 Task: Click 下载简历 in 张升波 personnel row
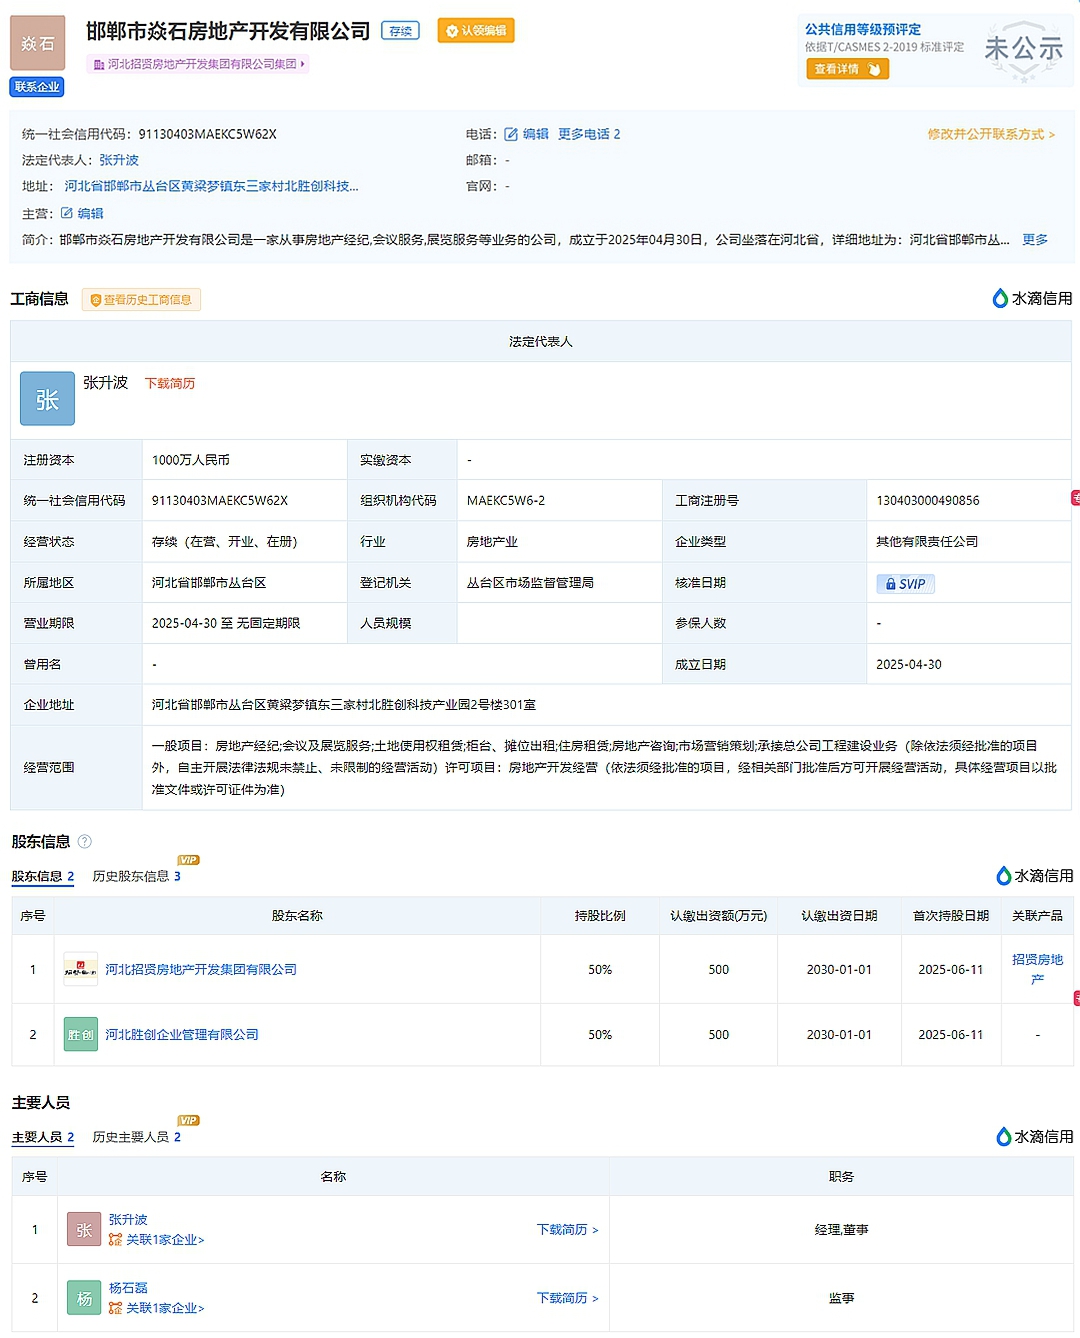click(x=567, y=1230)
